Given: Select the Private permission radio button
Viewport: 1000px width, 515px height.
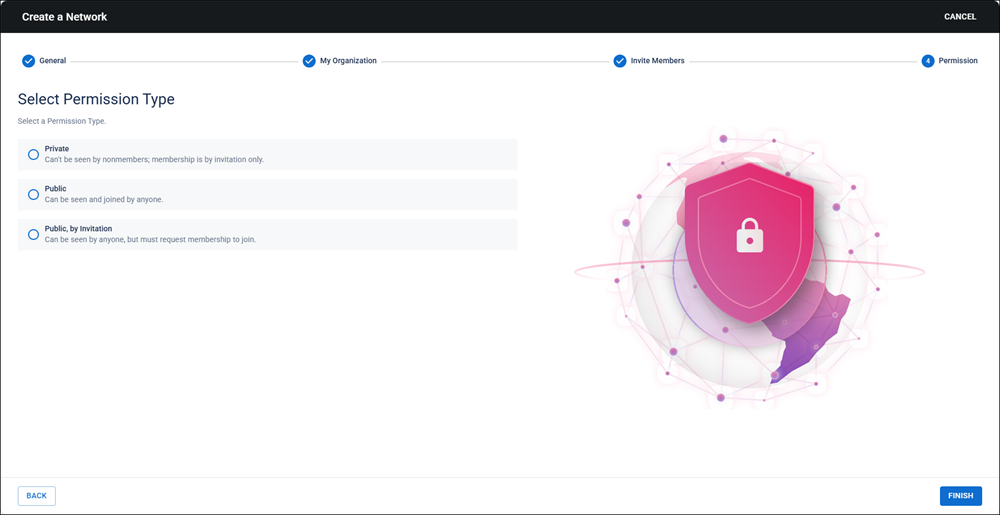Looking at the screenshot, I should pos(33,154).
